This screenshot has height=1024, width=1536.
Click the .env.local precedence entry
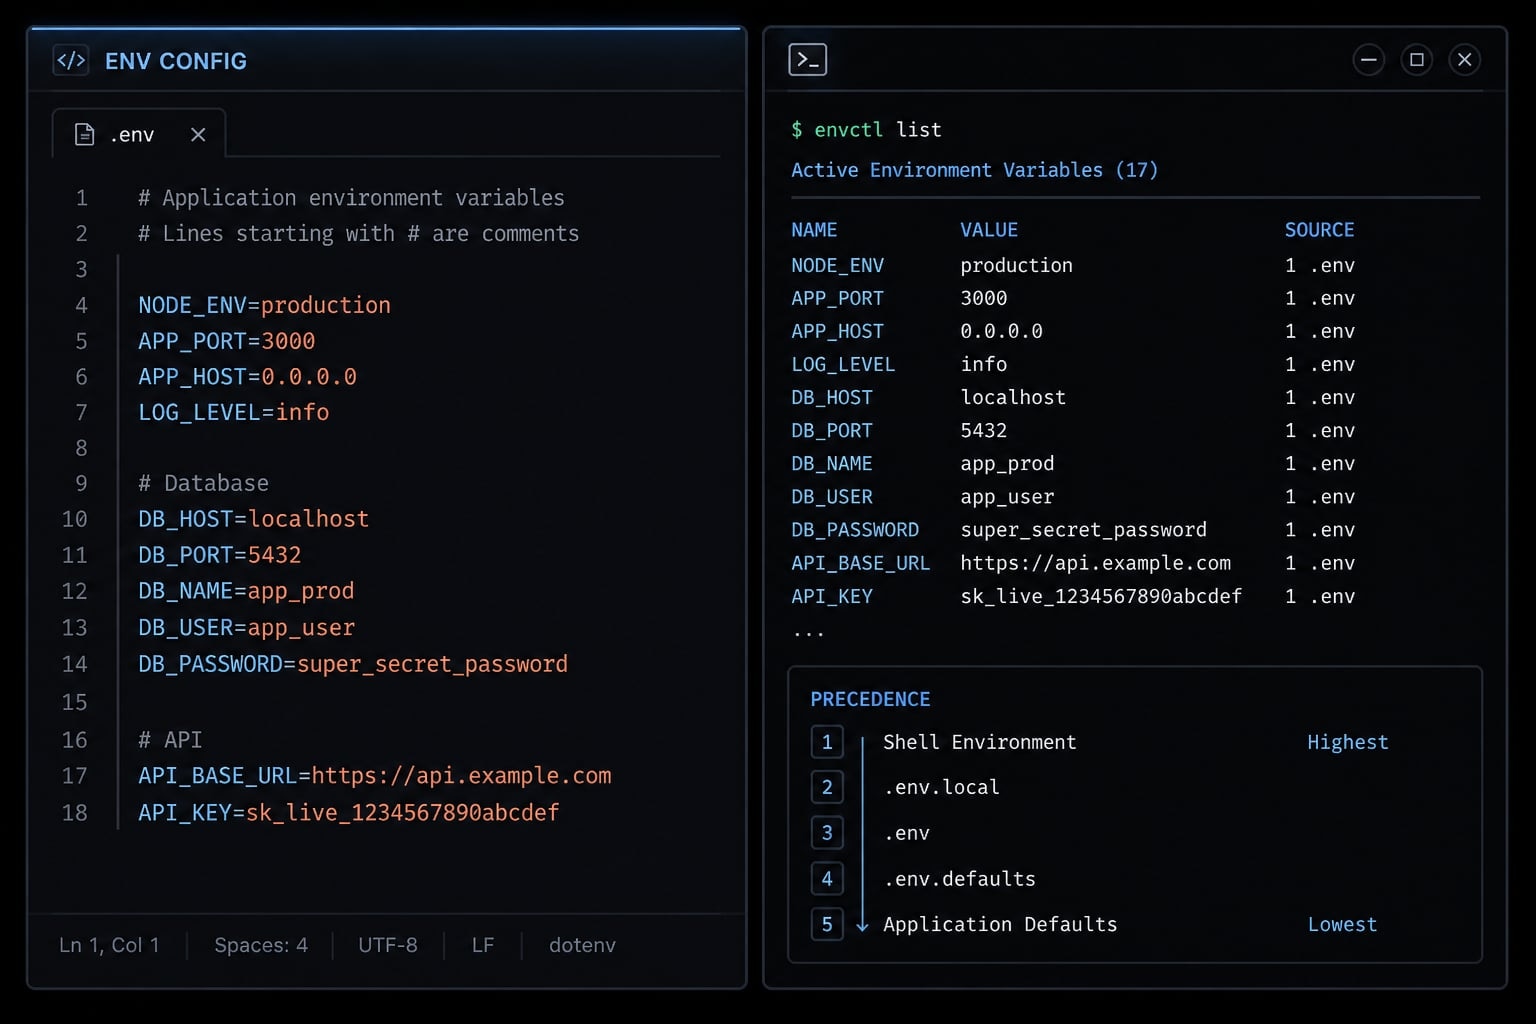[942, 787]
